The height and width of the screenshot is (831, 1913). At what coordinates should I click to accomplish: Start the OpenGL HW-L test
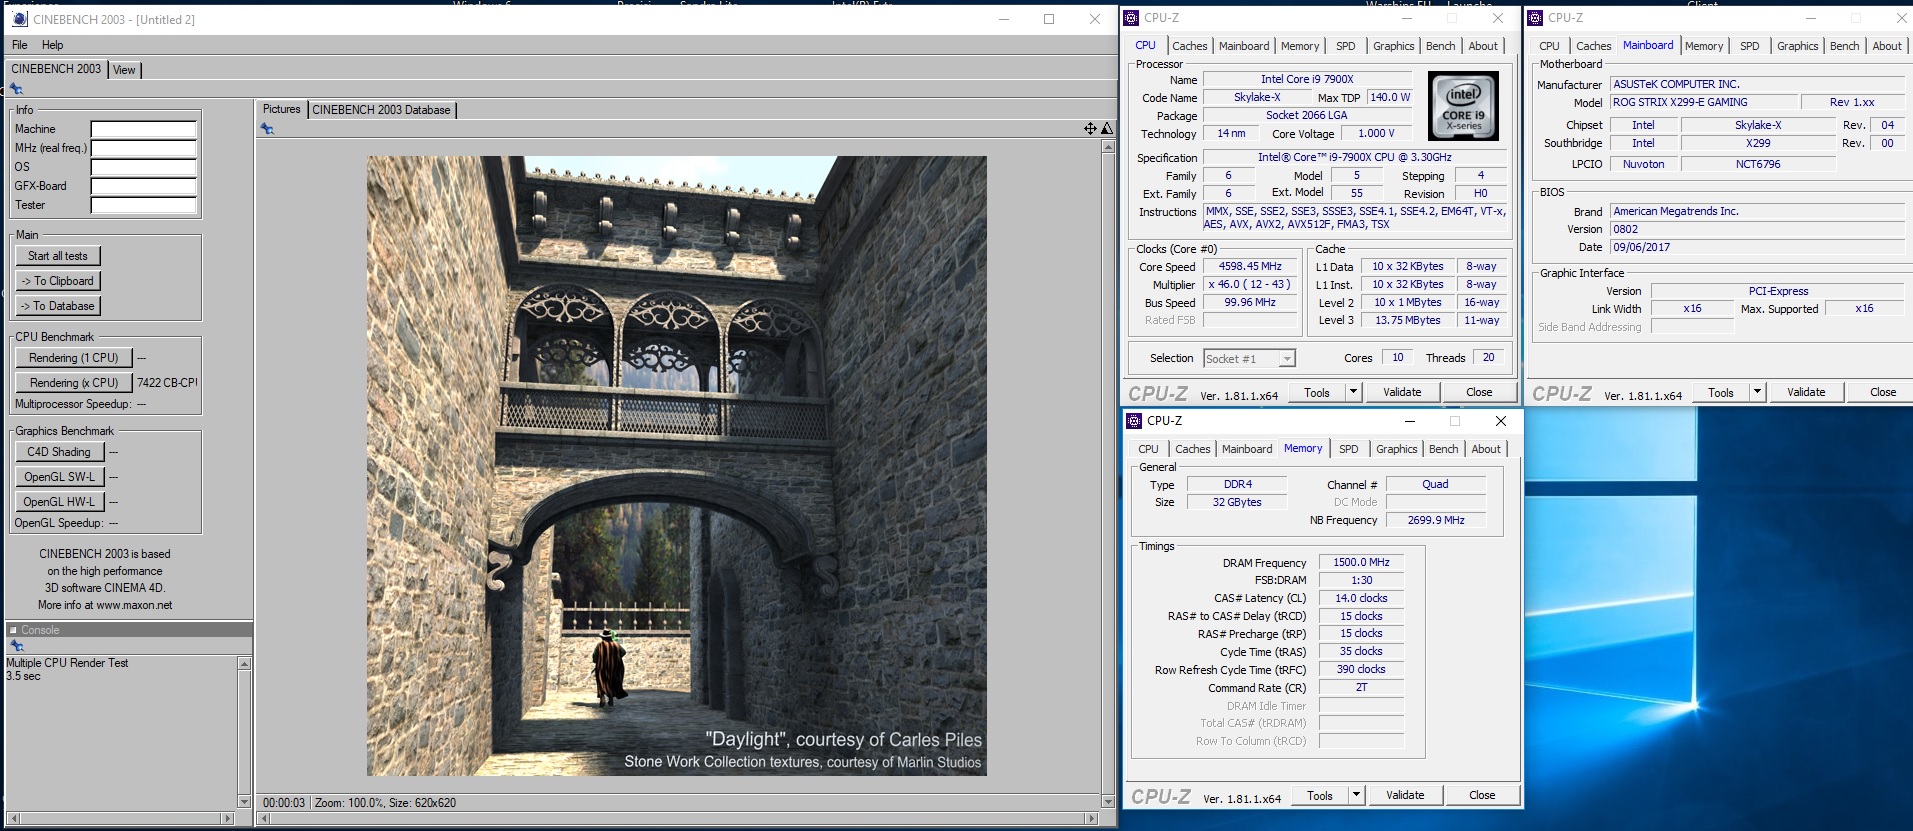[59, 502]
